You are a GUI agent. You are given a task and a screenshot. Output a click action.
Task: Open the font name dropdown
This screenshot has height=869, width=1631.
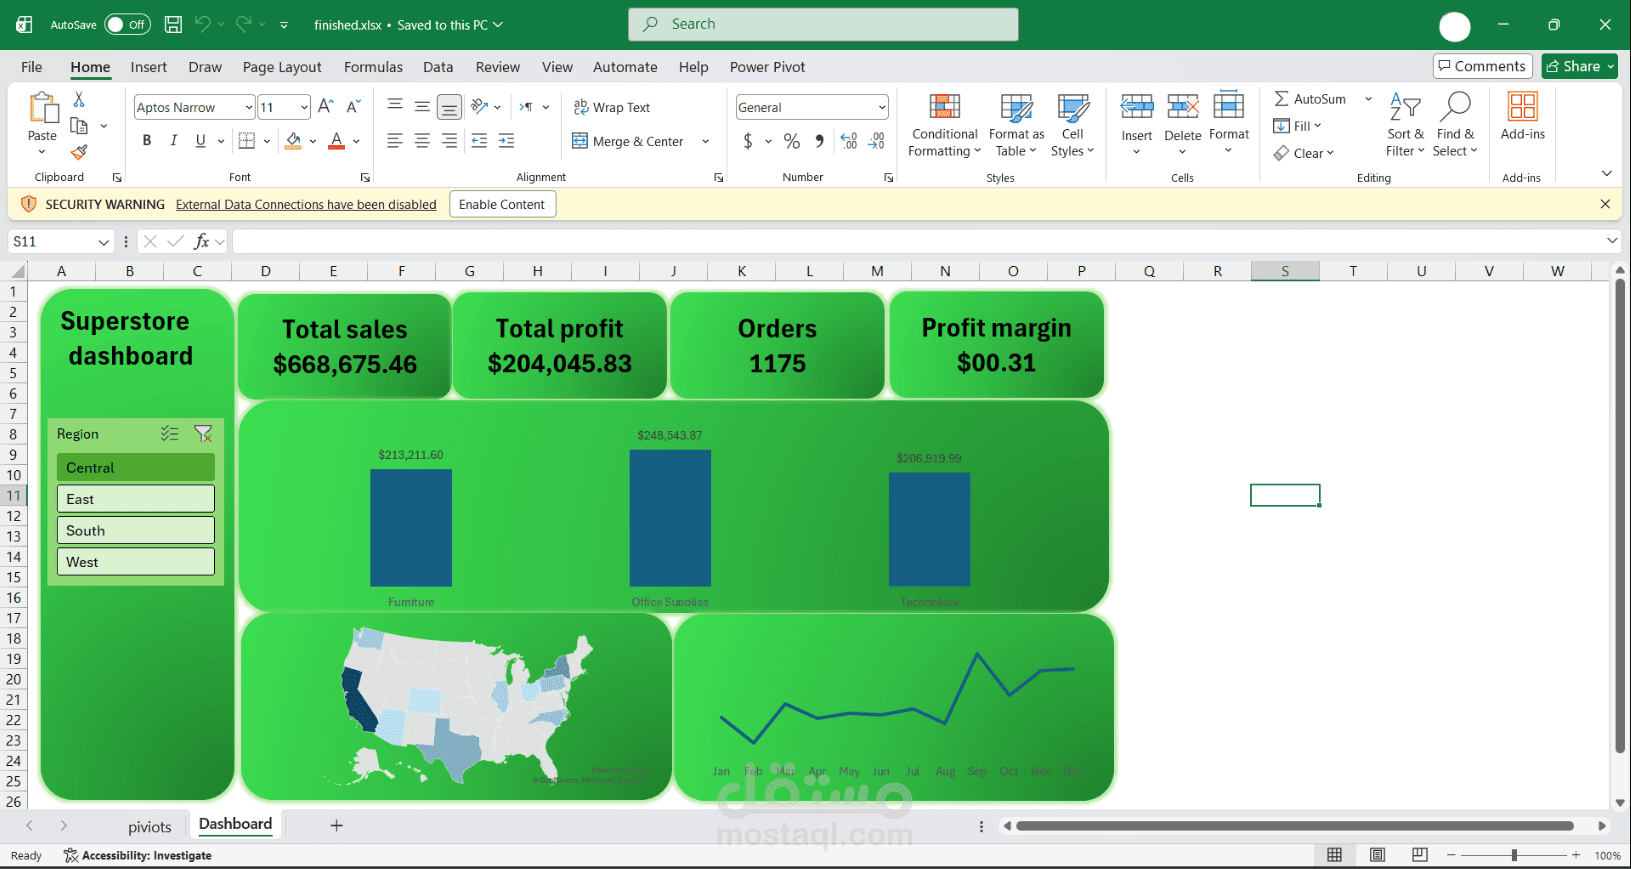pyautogui.click(x=248, y=107)
